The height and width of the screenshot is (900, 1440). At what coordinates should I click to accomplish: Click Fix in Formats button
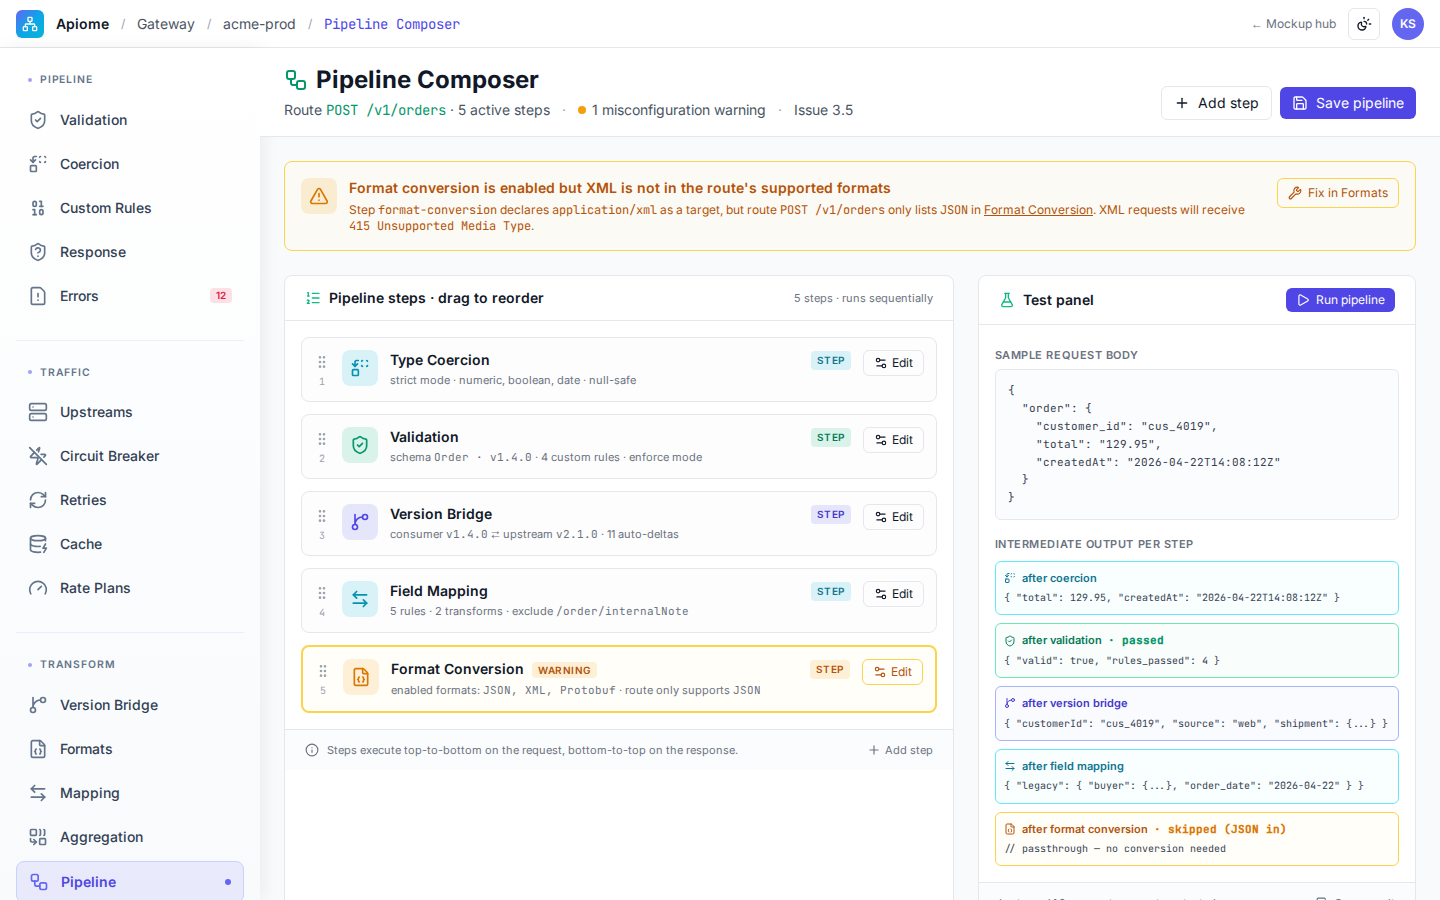[1338, 193]
